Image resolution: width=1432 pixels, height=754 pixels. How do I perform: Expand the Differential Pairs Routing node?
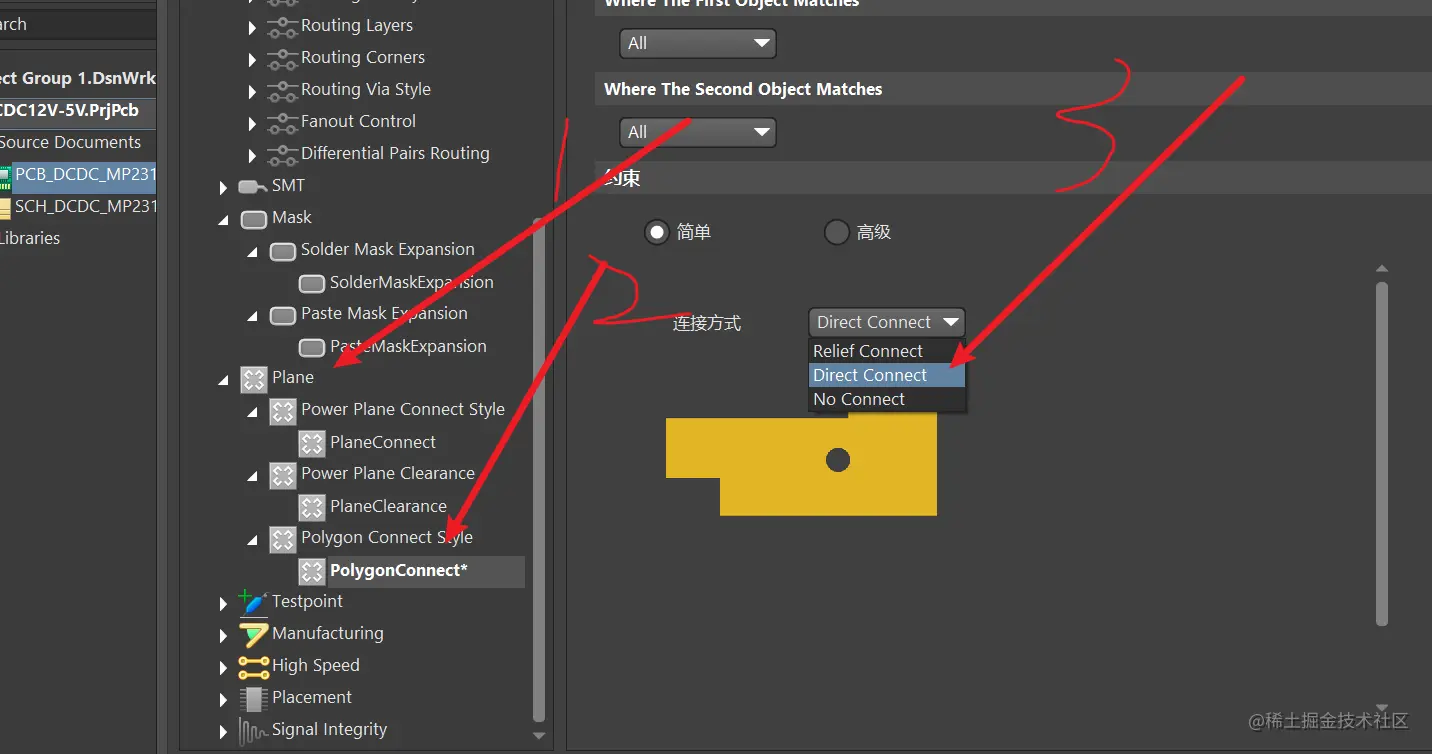(x=253, y=155)
